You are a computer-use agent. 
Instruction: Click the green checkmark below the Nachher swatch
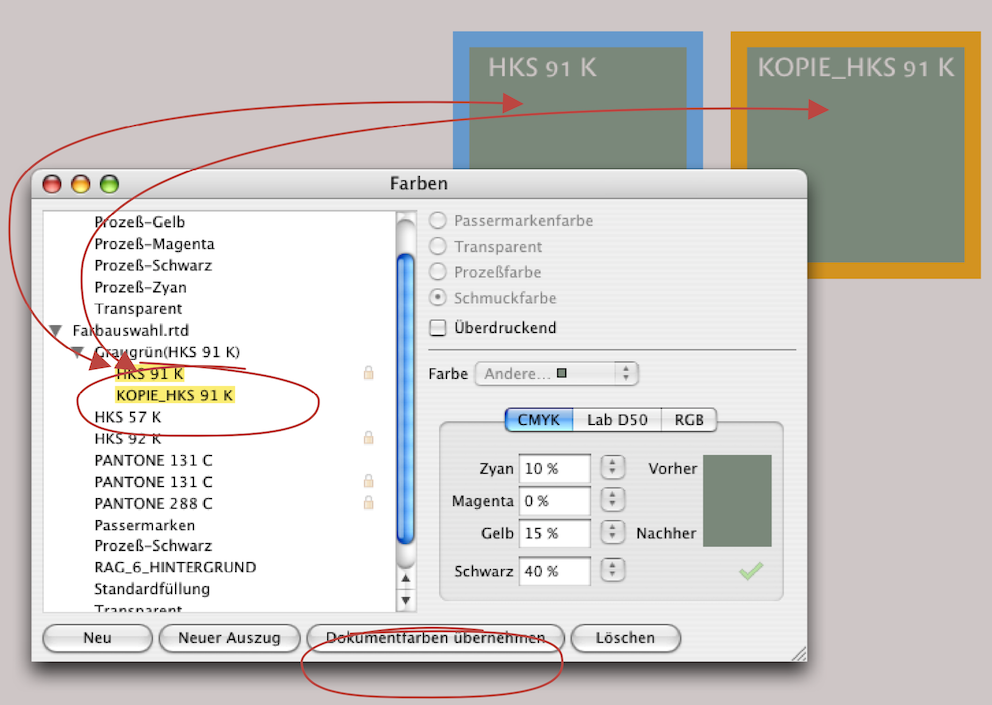click(750, 571)
